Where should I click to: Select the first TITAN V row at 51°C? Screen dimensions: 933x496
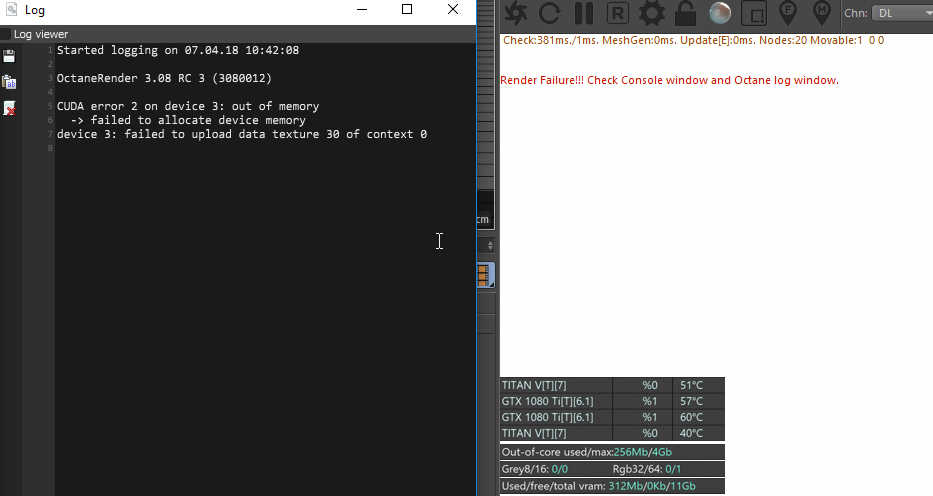[x=612, y=385]
